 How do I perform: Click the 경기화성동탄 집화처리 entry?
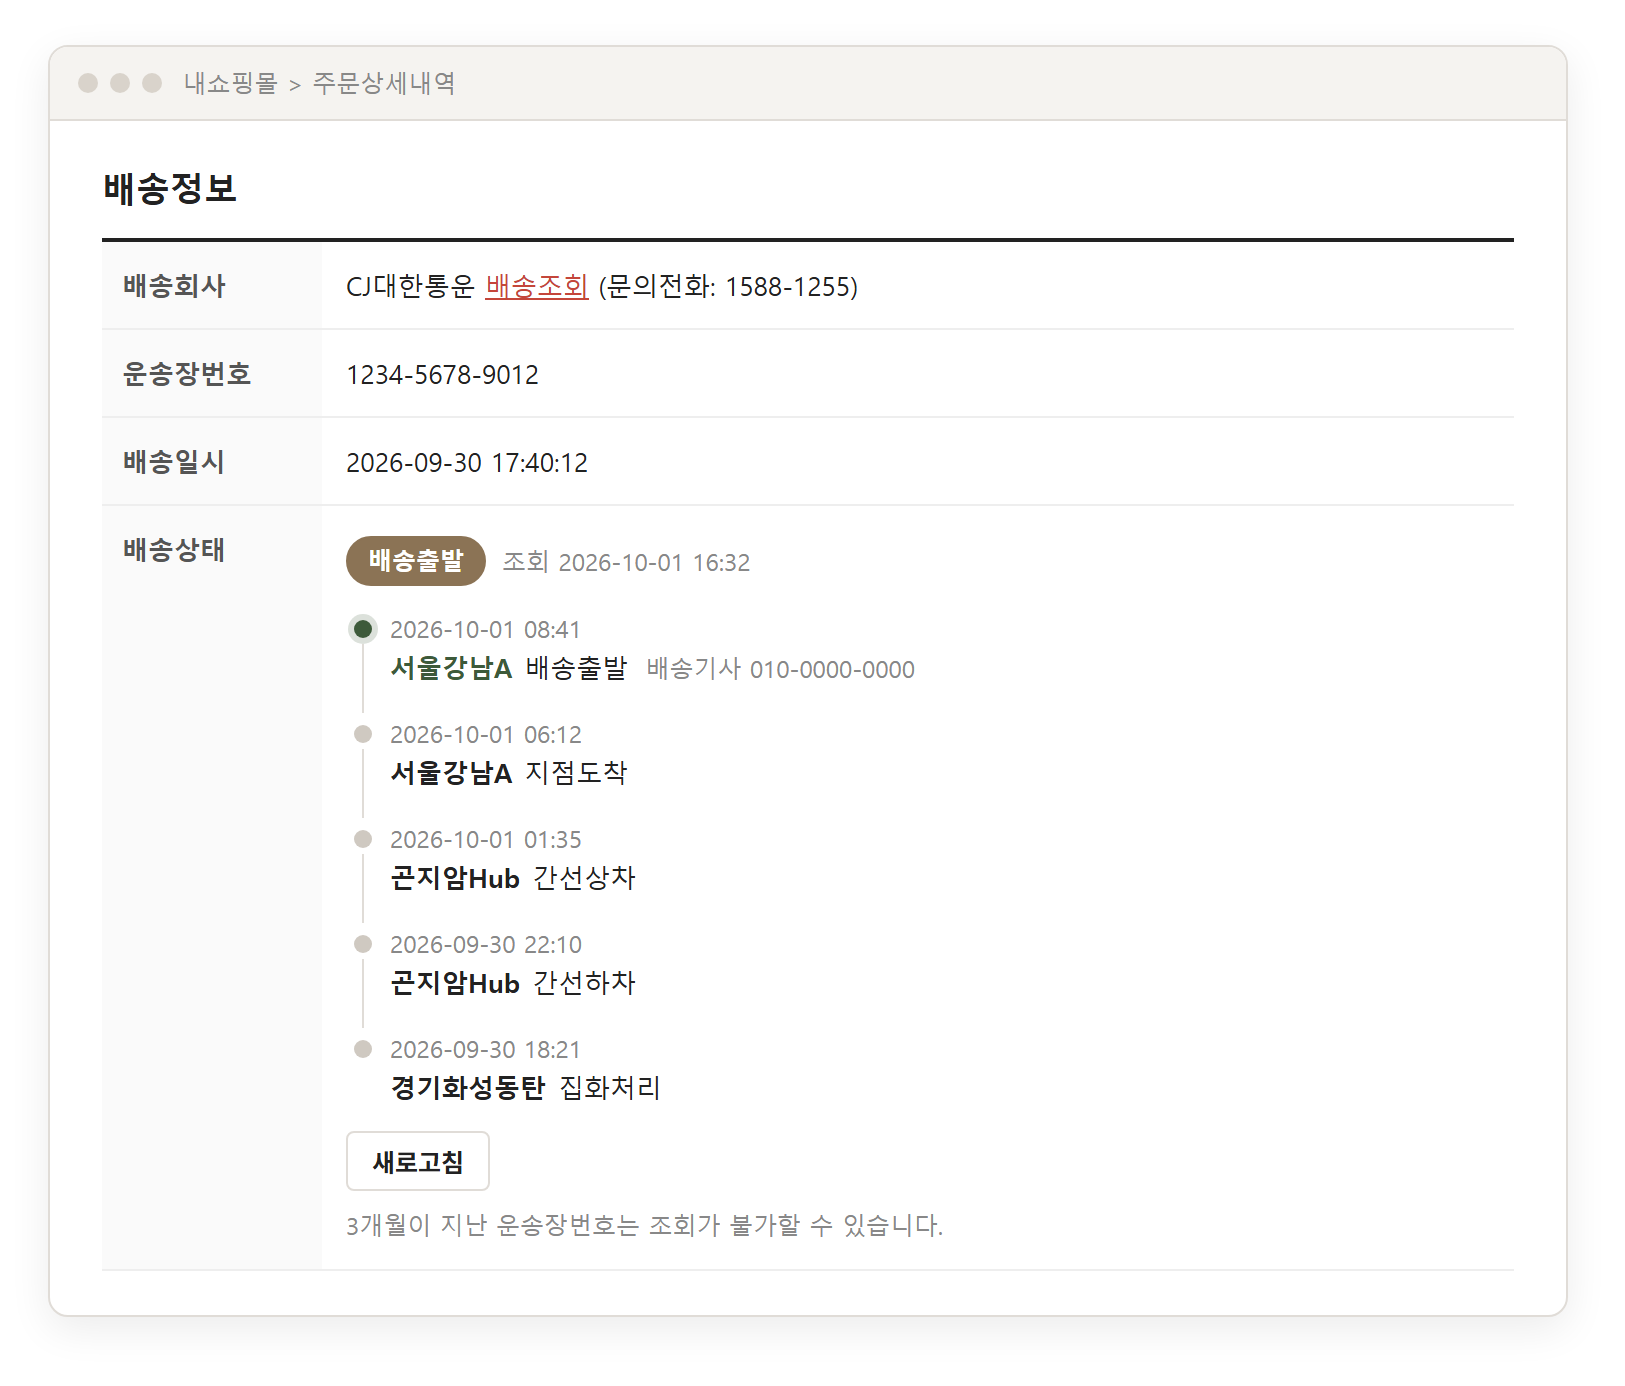(x=526, y=1088)
